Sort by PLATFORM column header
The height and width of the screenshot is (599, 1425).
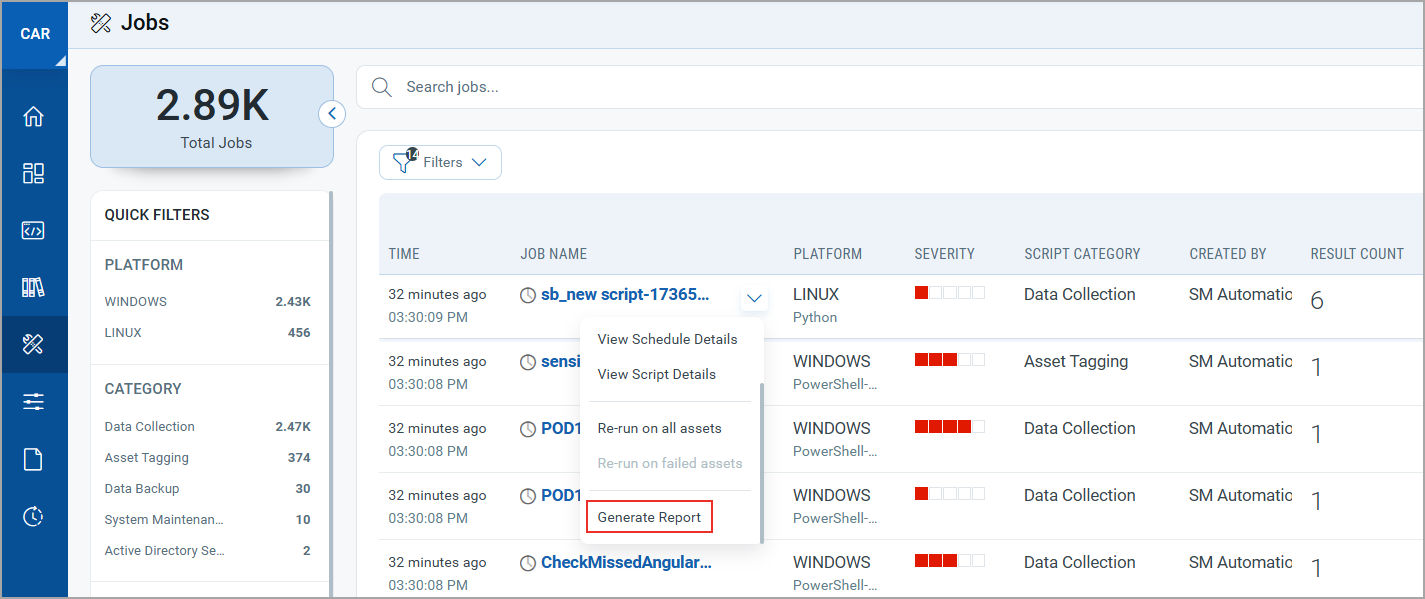pyautogui.click(x=828, y=254)
